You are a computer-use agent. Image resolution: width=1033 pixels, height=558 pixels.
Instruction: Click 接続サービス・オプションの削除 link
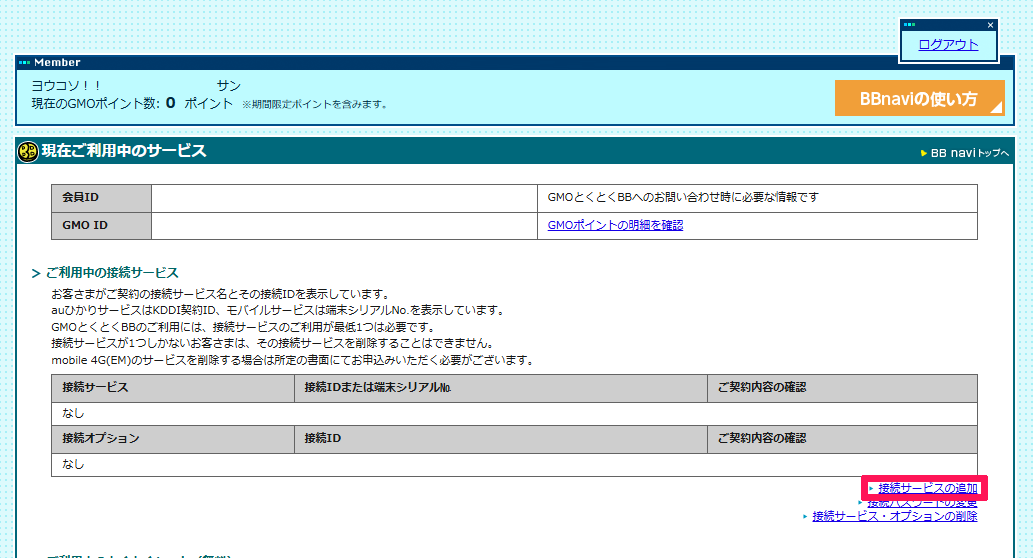[895, 516]
